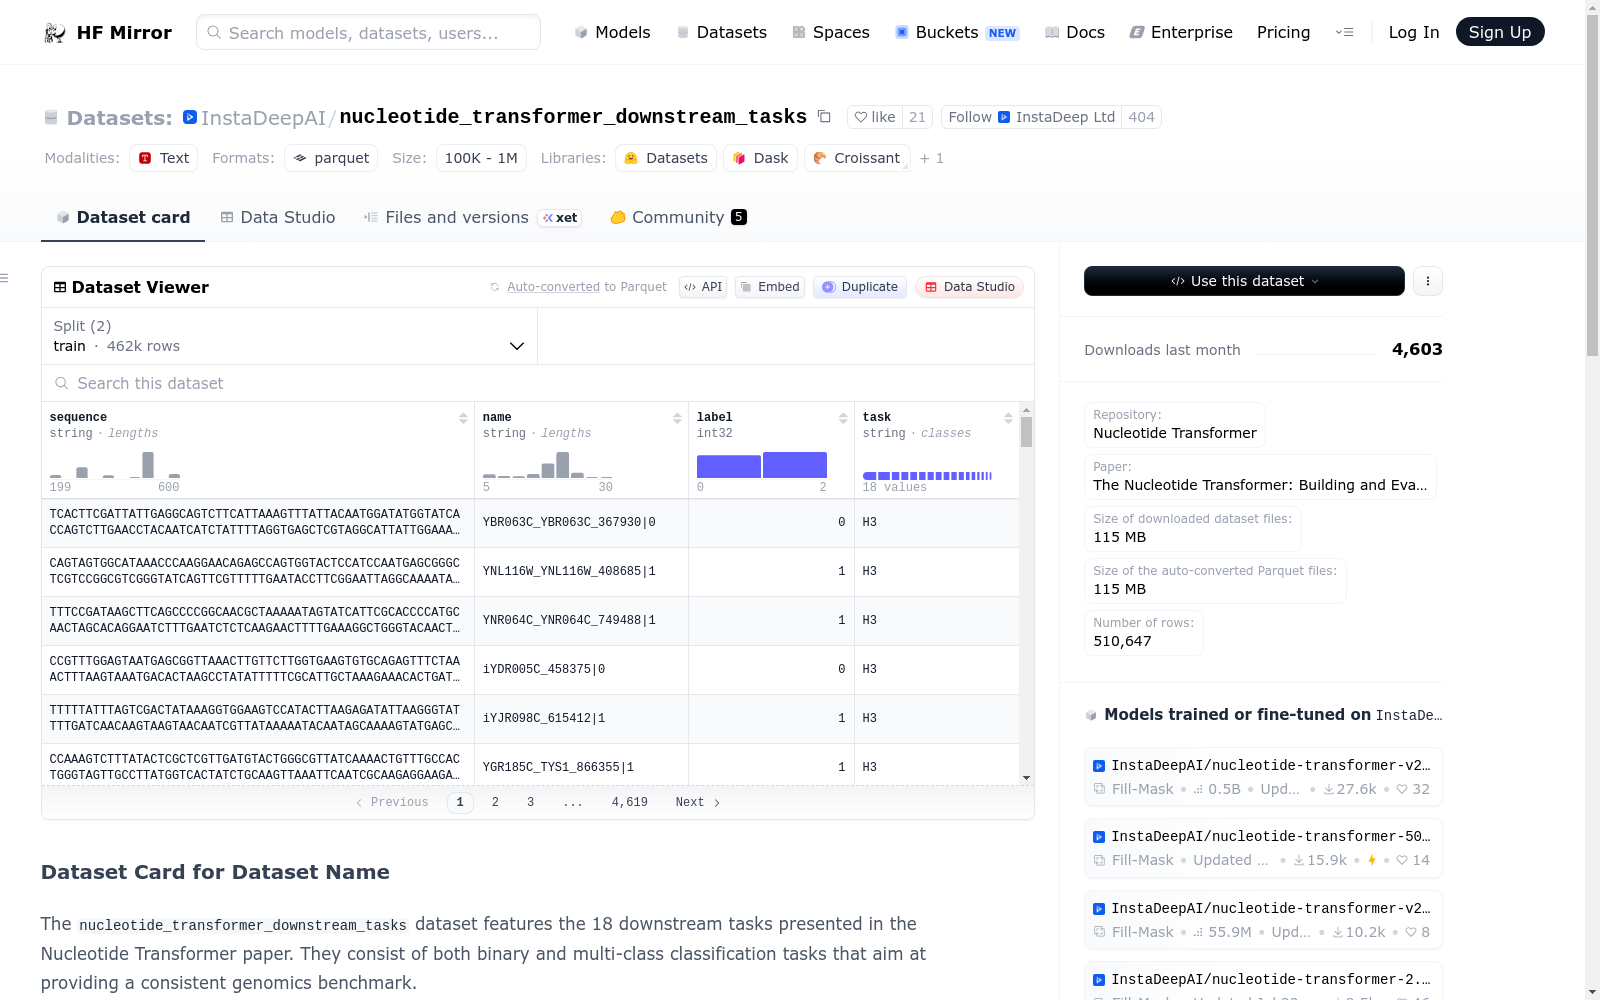
Task: Open the 55.9M nucleotide-transformer-v2 model card
Action: point(1263,920)
